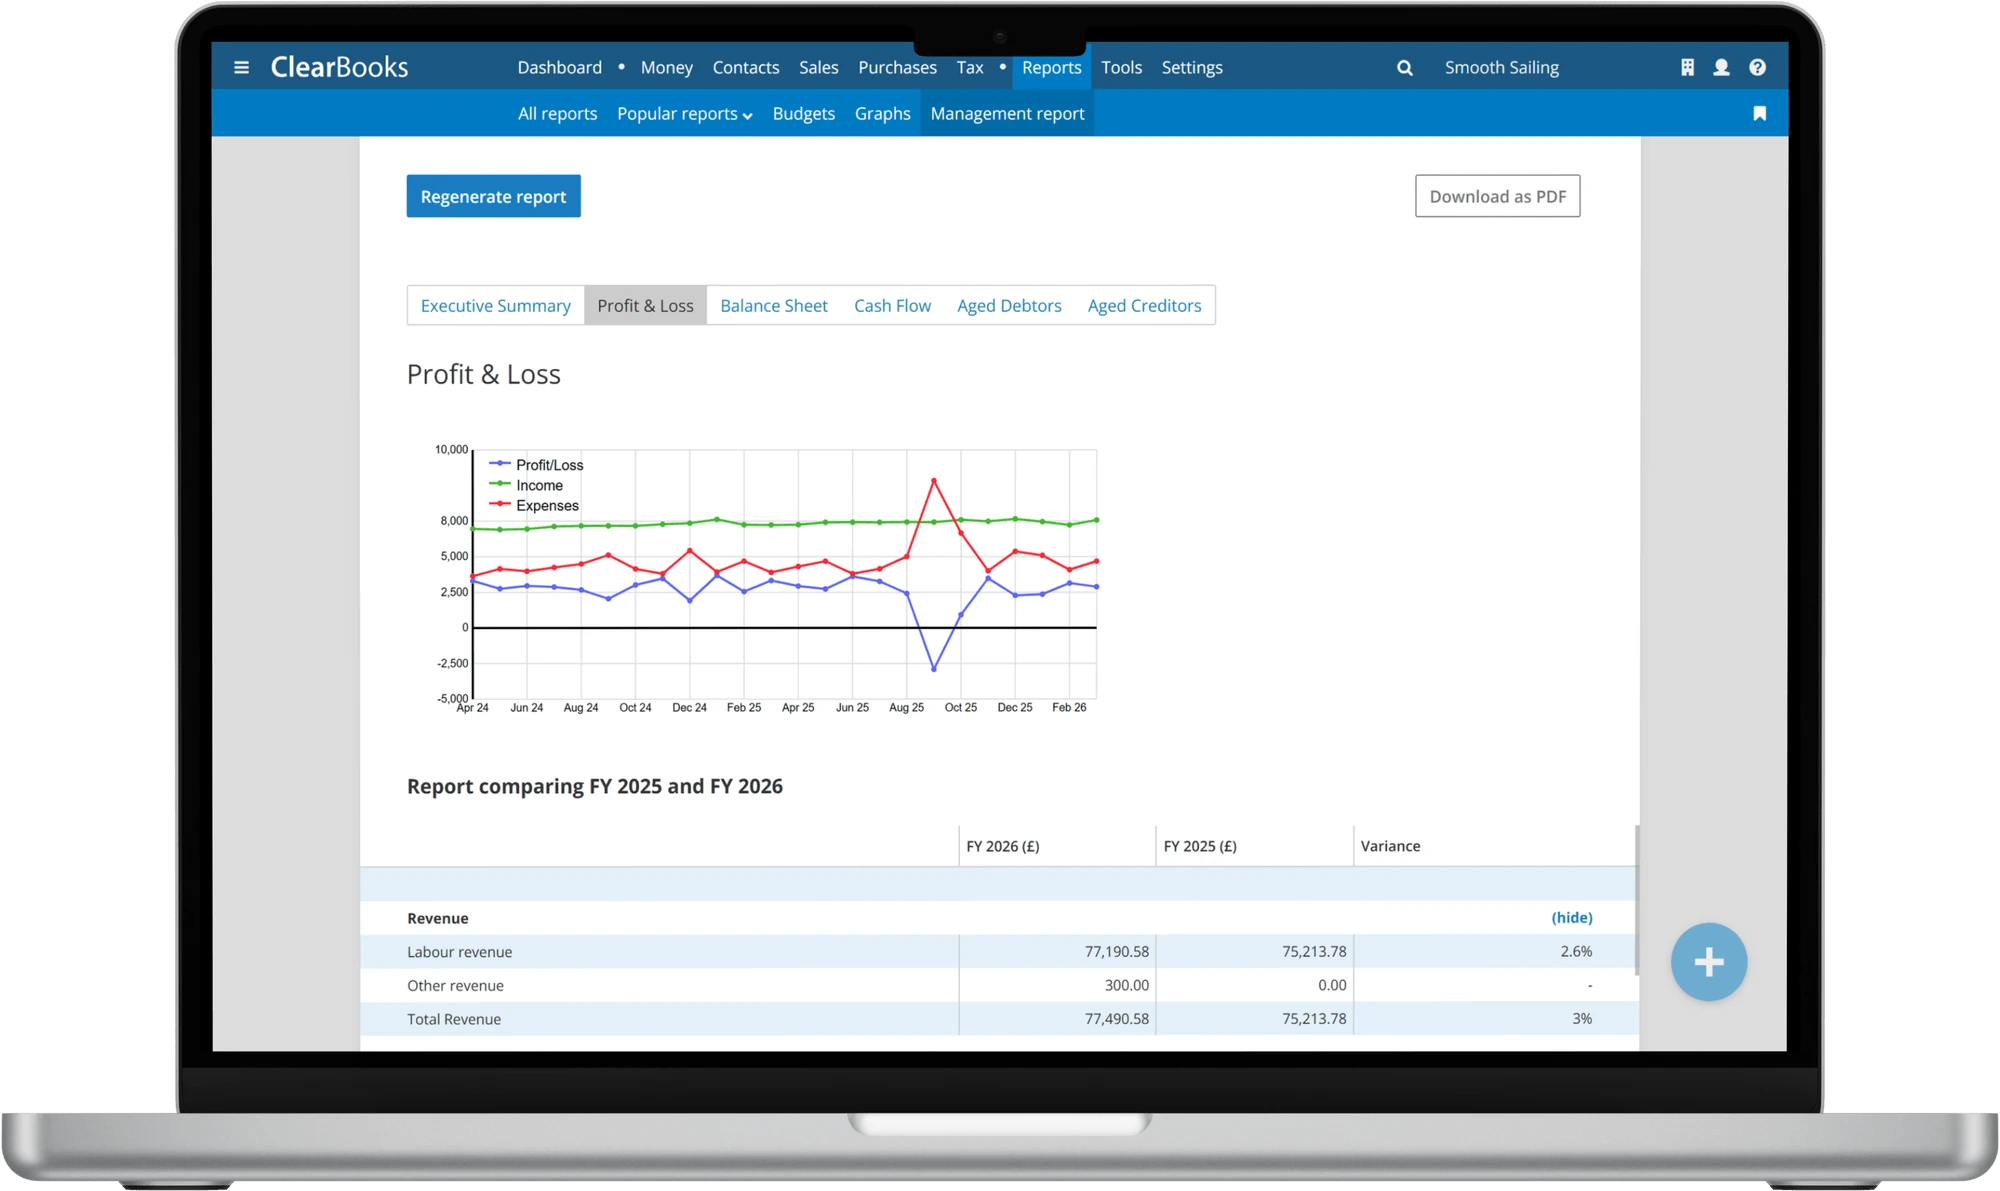Click the table's vertical scrollbar
The width and height of the screenshot is (2000, 1191).
(1636, 900)
